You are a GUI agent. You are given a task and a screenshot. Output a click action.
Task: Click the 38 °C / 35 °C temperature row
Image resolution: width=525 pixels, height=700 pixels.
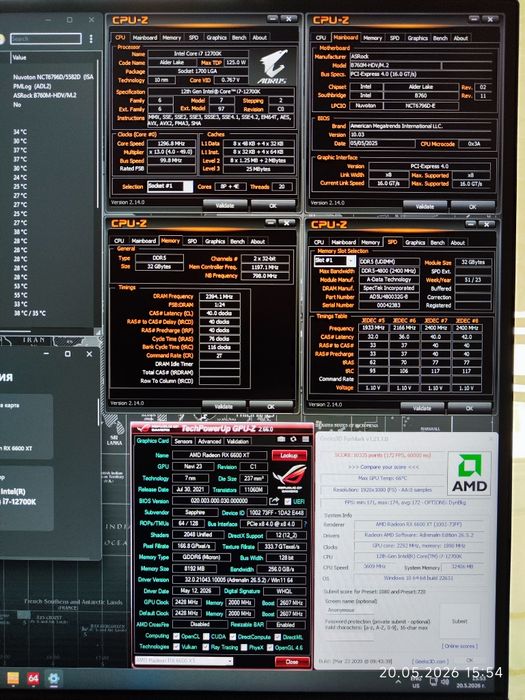pos(29,313)
